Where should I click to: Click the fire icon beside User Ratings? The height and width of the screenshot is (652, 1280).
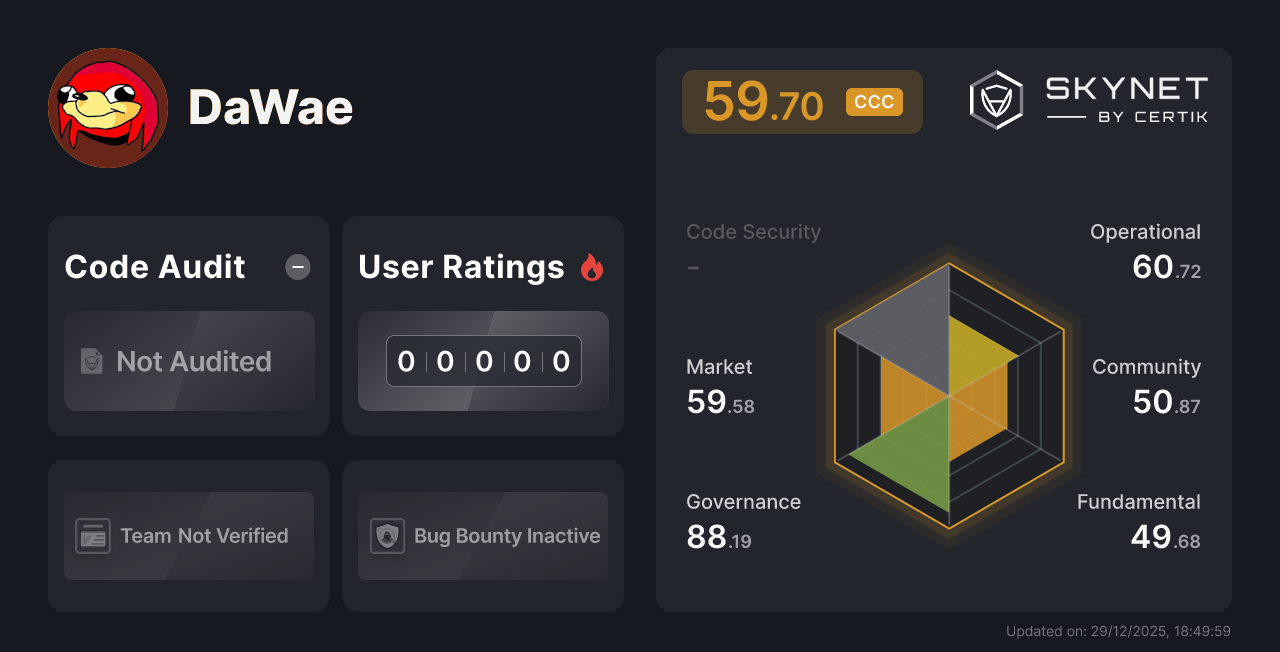(592, 267)
